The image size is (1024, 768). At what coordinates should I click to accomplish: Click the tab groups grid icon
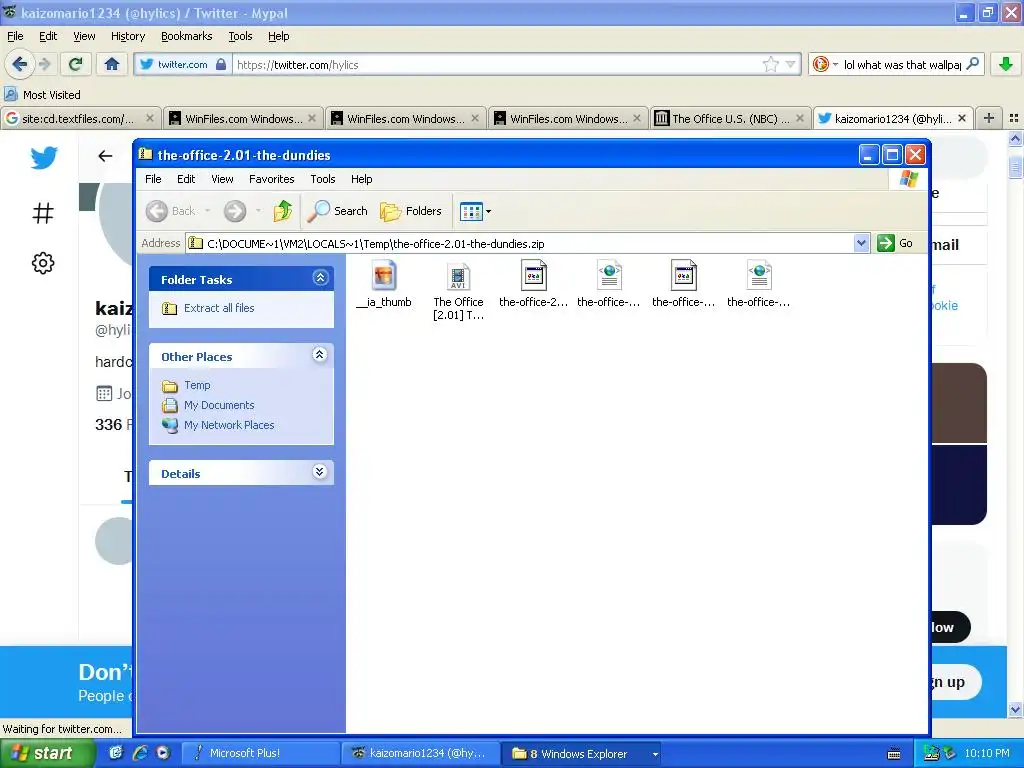pos(1014,118)
